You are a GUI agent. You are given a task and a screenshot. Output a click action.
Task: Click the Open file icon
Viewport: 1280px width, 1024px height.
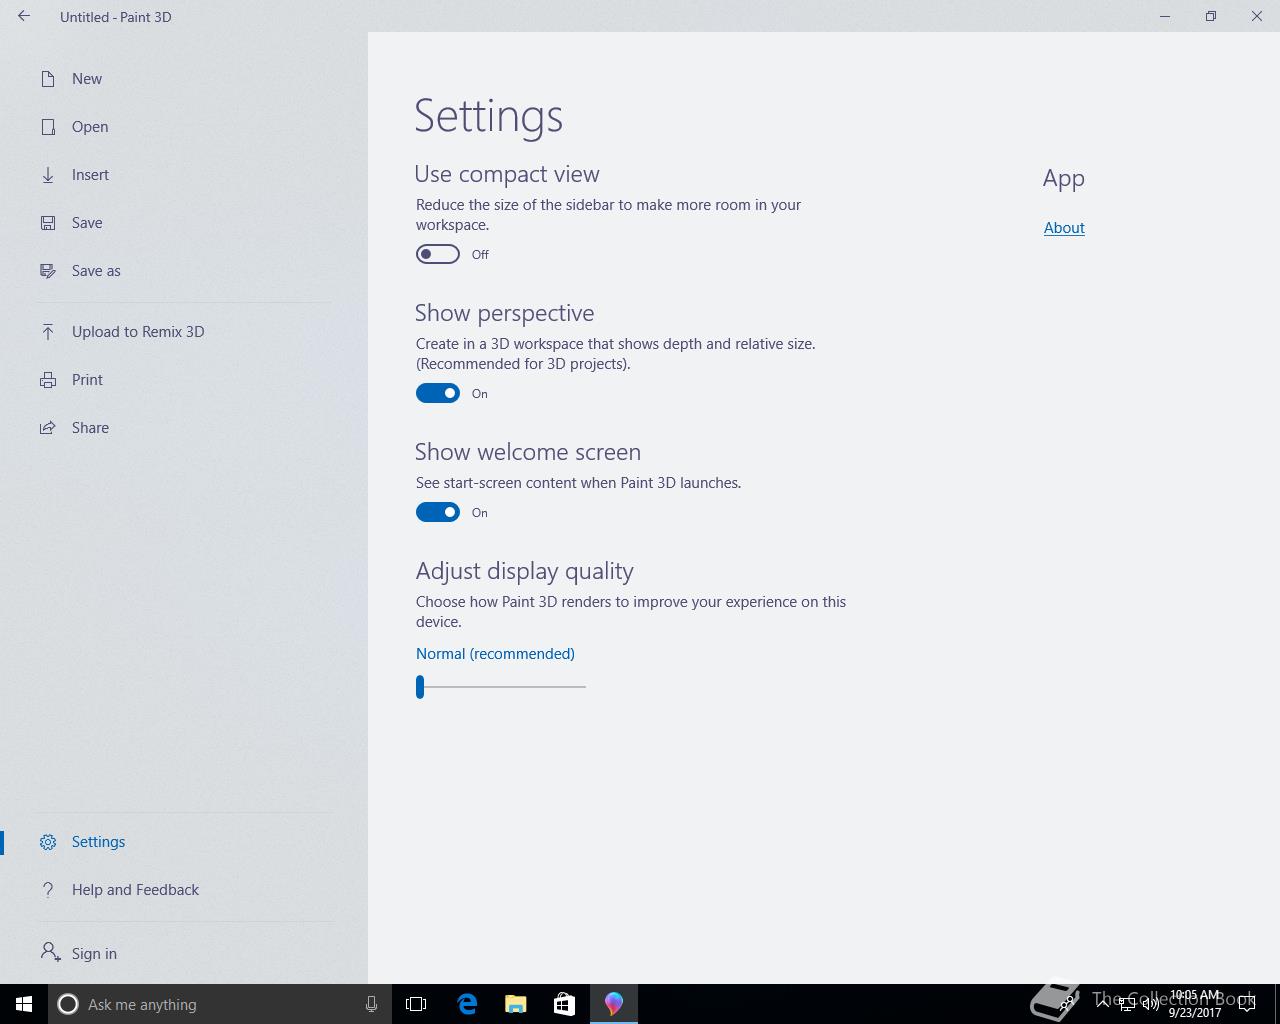(48, 127)
